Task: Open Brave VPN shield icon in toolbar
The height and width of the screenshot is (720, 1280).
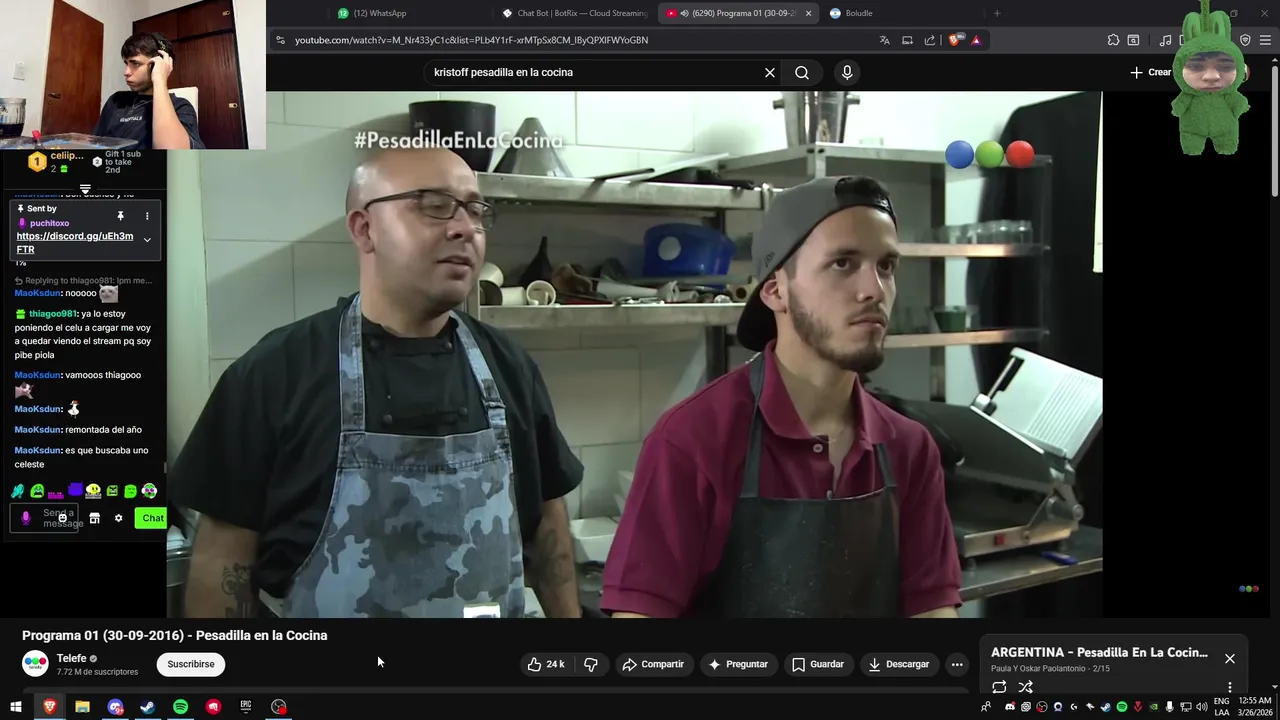Action: coord(1245,40)
